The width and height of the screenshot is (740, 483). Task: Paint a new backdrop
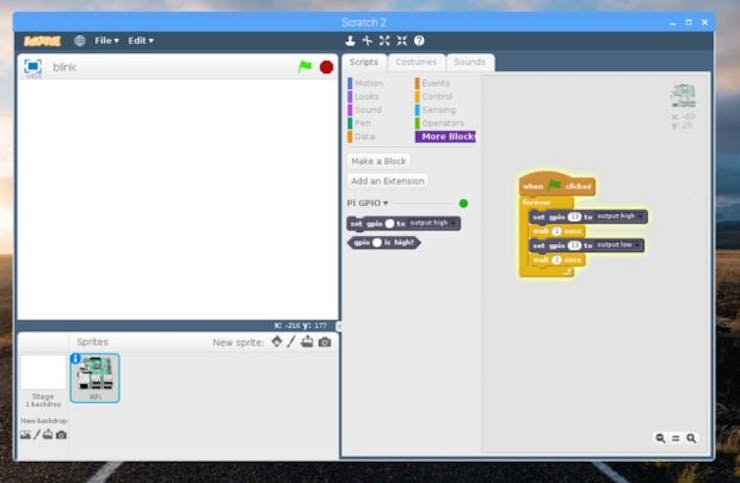pos(37,435)
